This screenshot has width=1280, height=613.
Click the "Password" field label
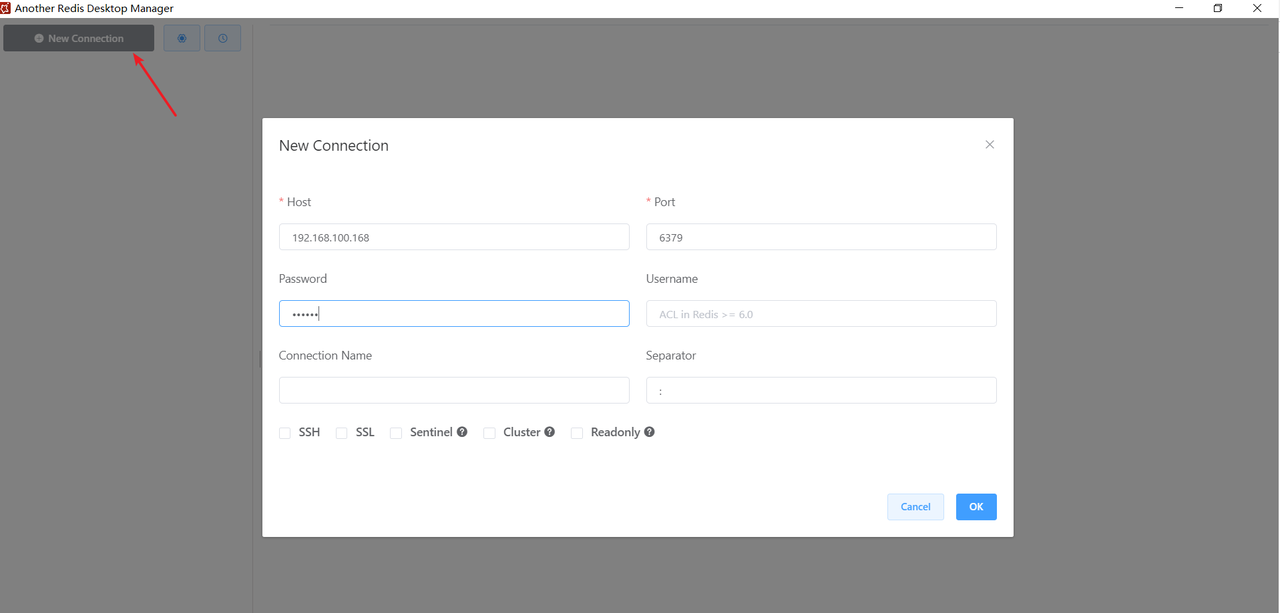click(x=303, y=279)
